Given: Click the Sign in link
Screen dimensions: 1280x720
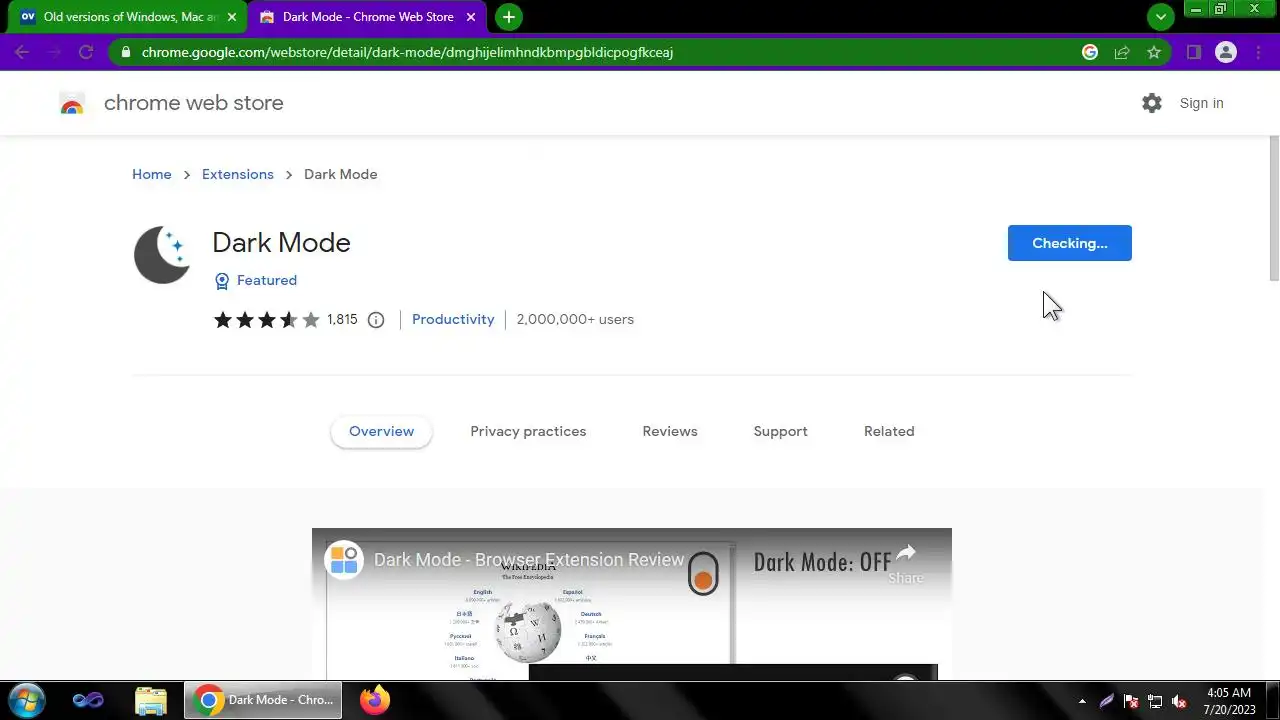Looking at the screenshot, I should pos(1201,103).
